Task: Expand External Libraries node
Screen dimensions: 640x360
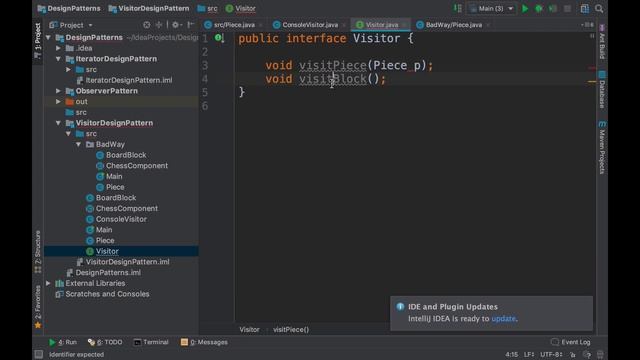Action: point(48,283)
